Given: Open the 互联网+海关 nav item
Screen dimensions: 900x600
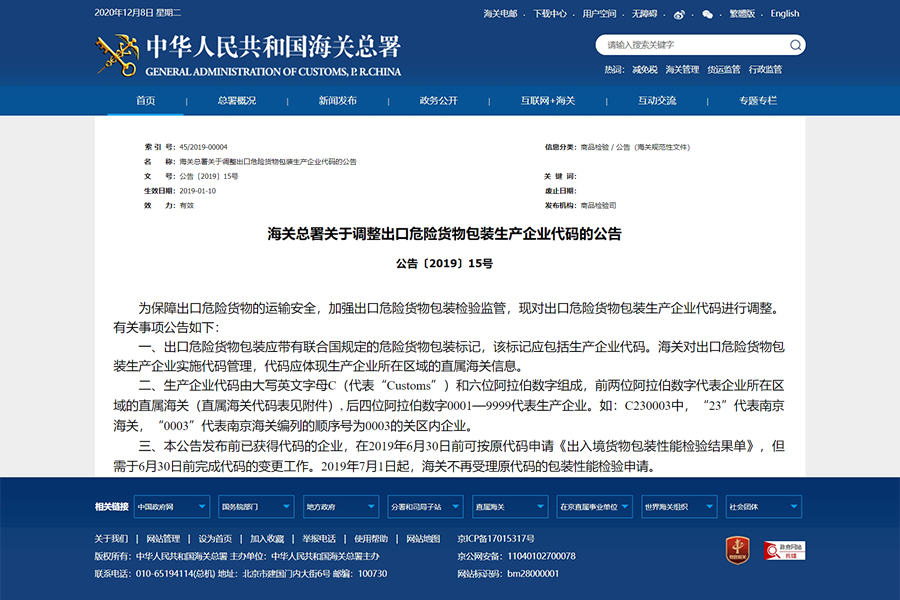Looking at the screenshot, I should tap(548, 100).
